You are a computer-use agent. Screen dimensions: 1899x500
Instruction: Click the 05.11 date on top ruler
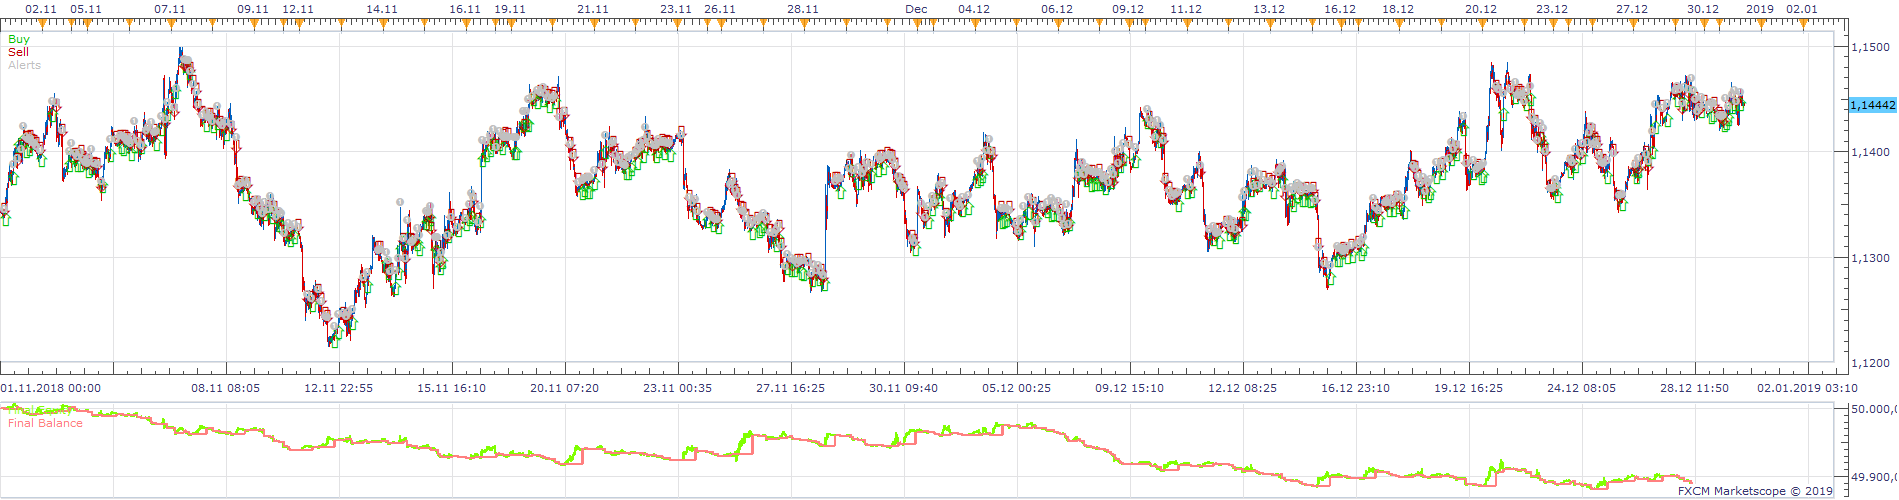86,9
